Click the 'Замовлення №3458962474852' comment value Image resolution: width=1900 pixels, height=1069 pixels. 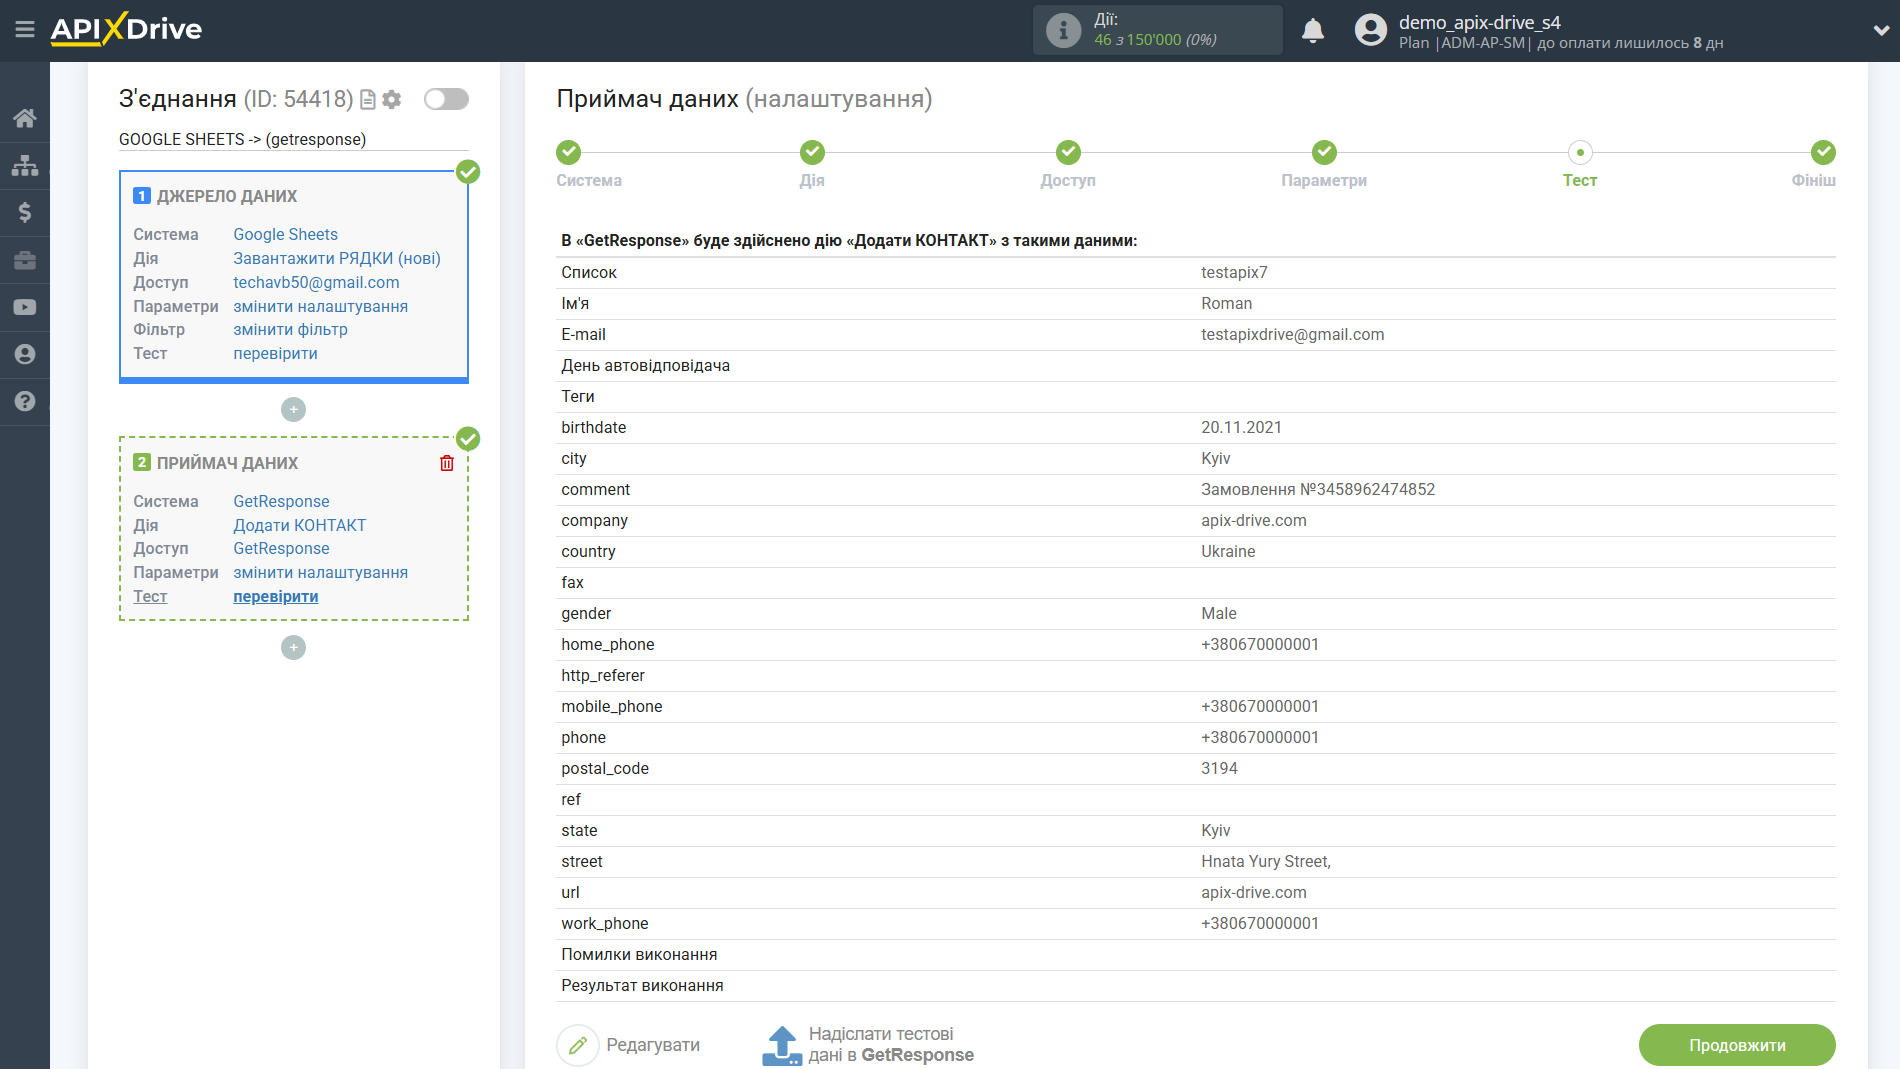pyautogui.click(x=1318, y=489)
